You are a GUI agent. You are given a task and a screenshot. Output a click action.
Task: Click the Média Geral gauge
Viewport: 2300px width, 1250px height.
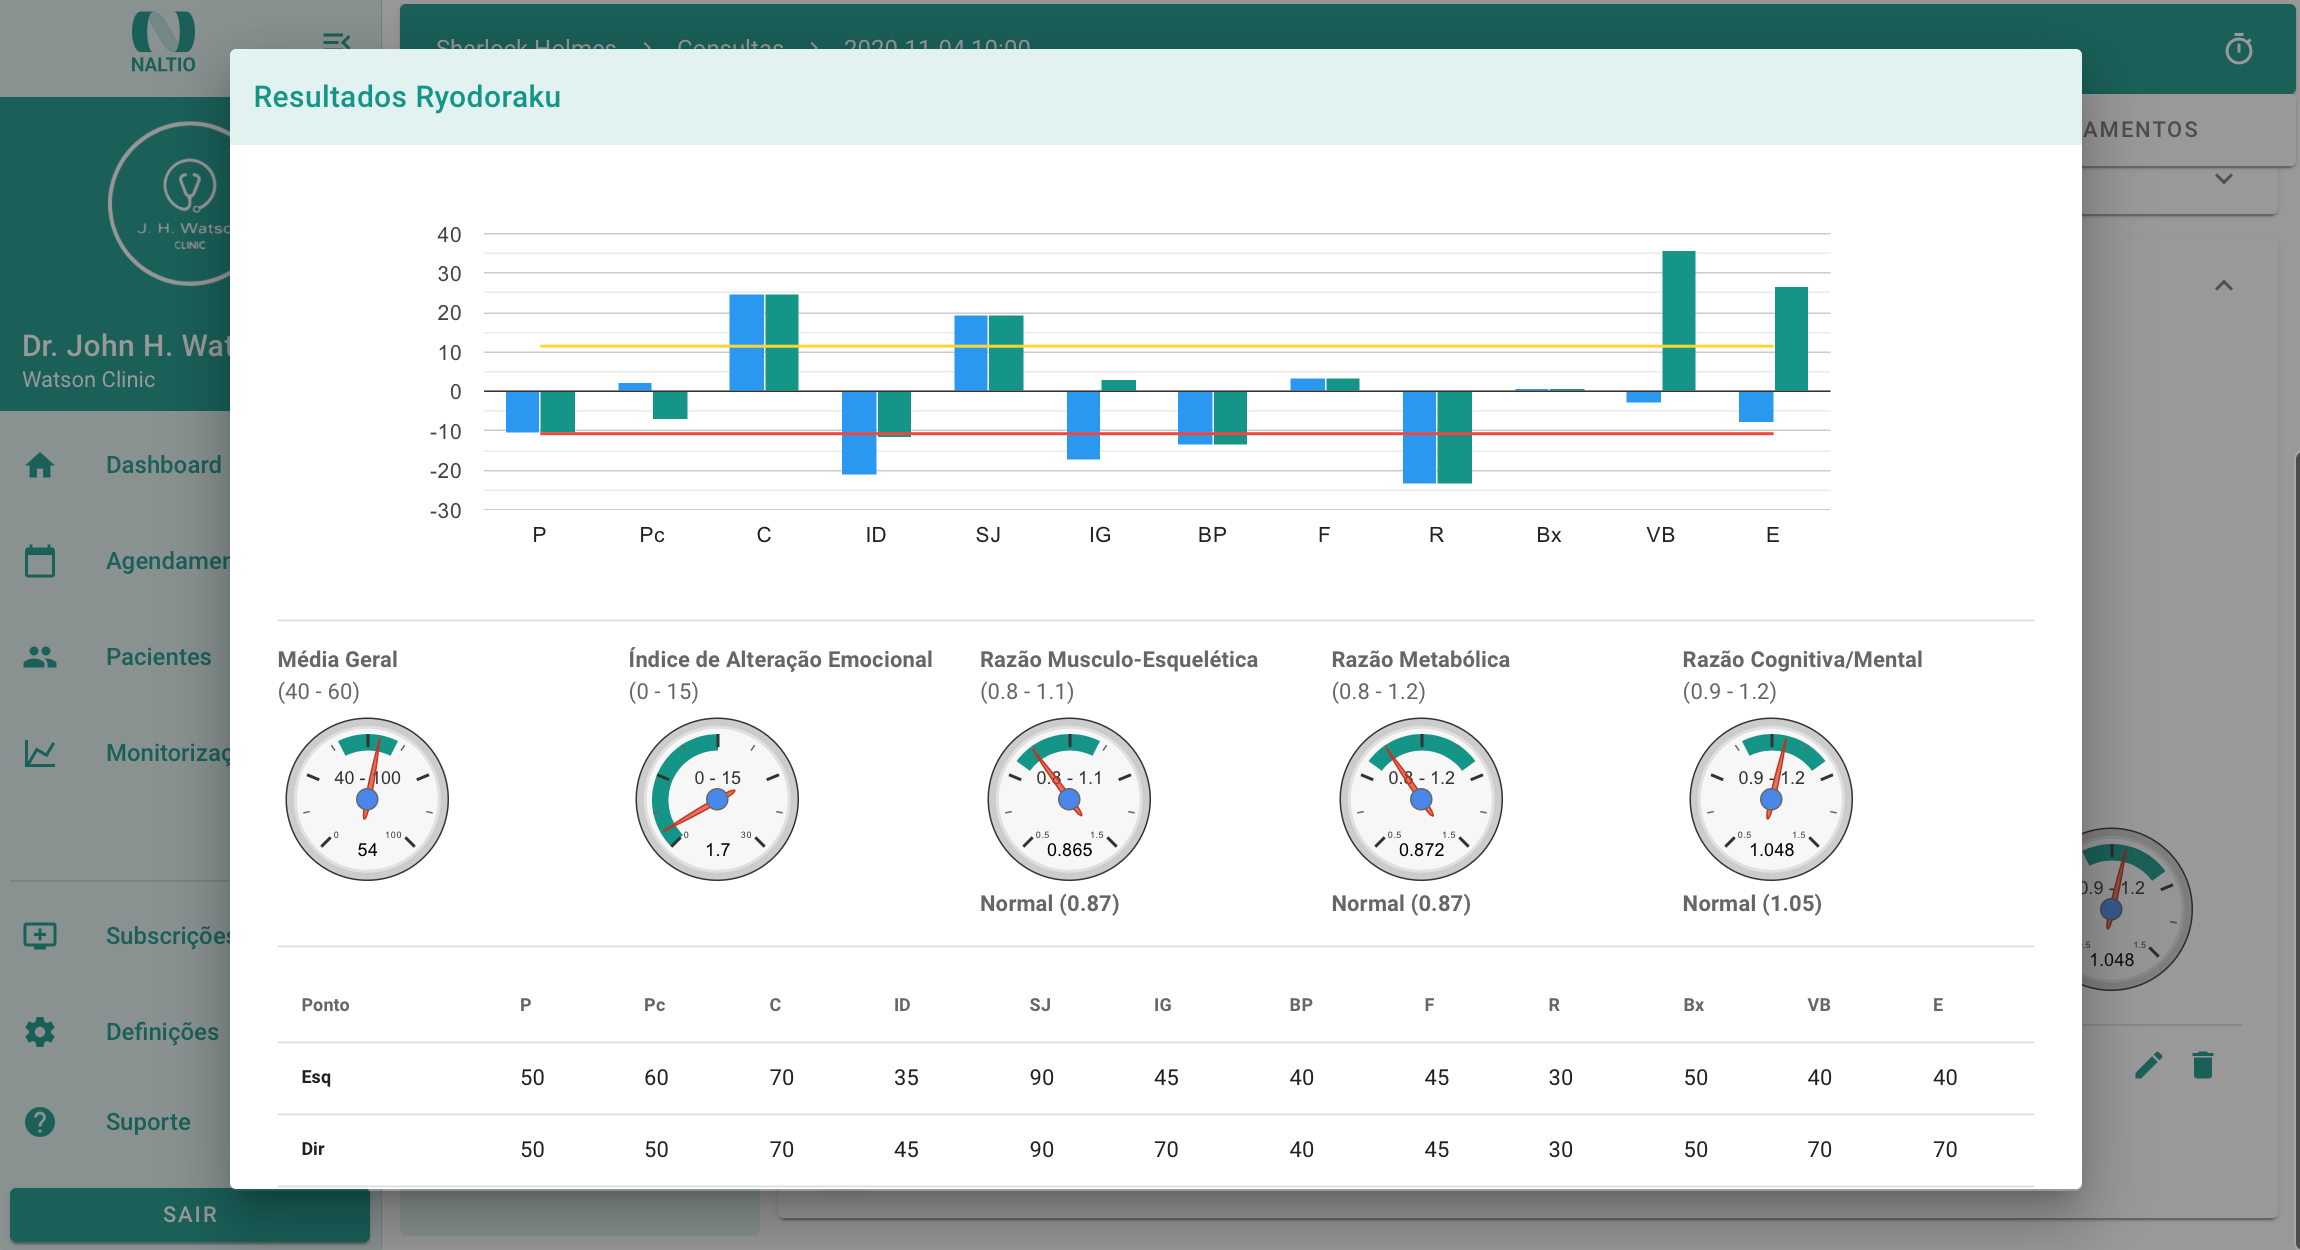click(x=367, y=799)
